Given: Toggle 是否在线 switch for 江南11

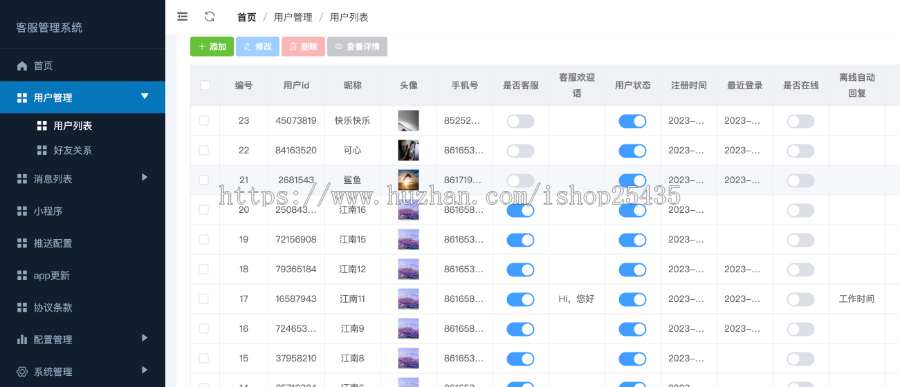Looking at the screenshot, I should tap(801, 300).
